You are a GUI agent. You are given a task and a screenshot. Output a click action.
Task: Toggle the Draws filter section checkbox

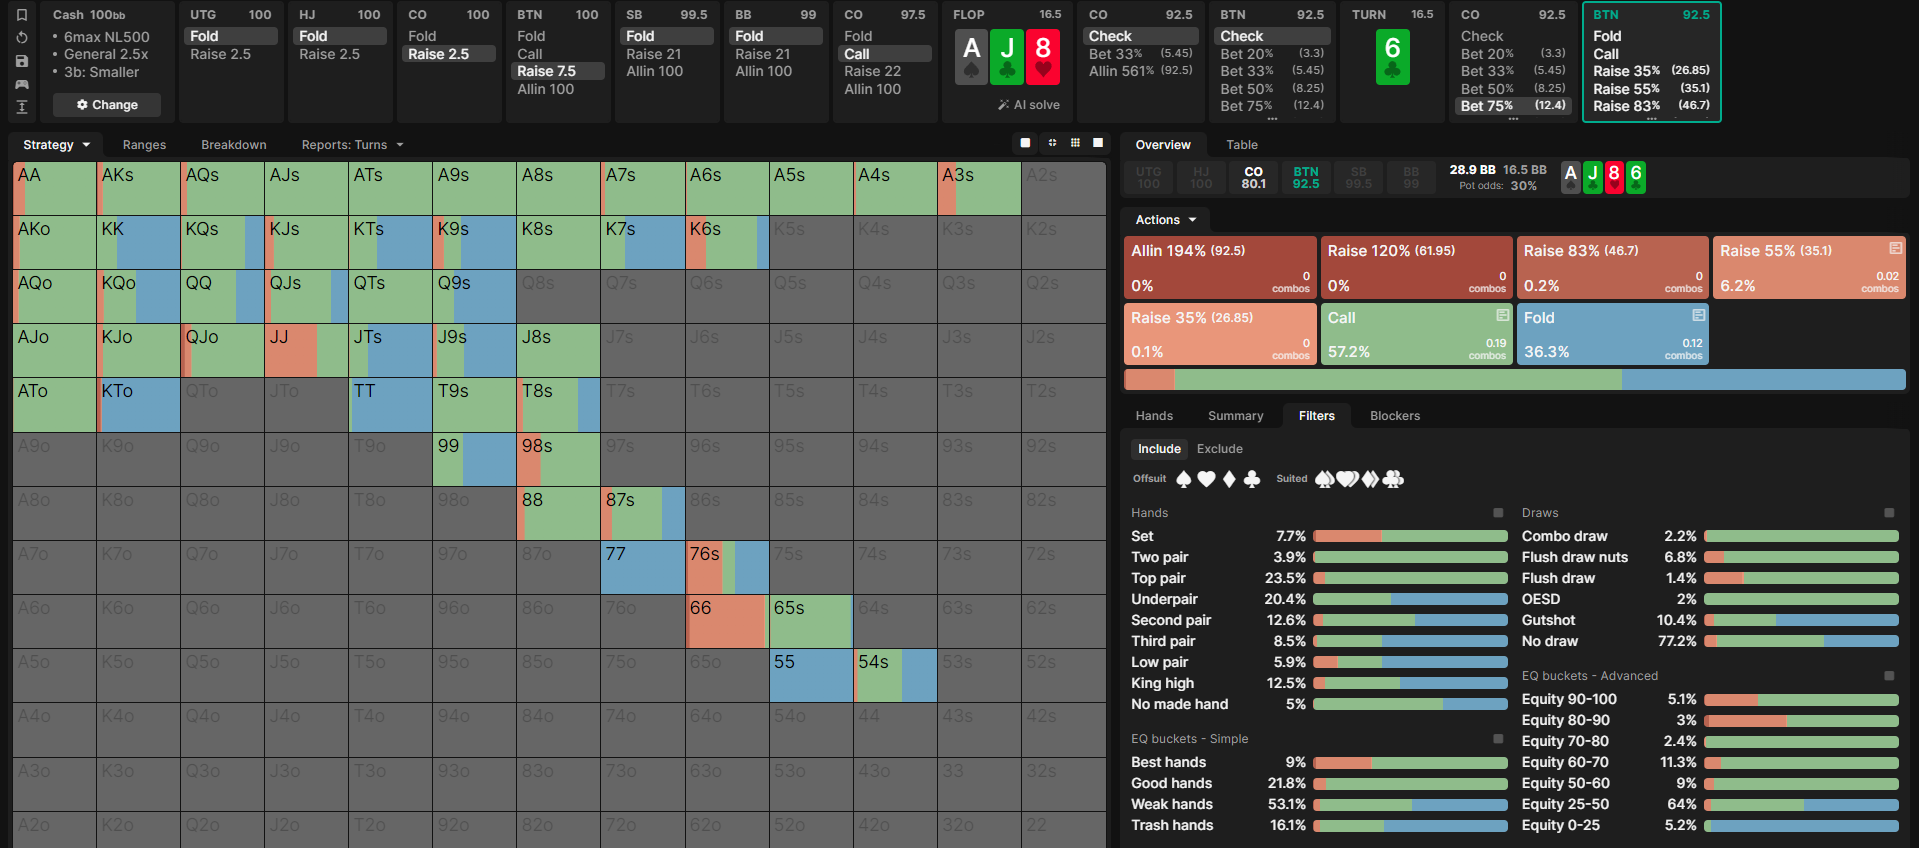(x=1889, y=513)
